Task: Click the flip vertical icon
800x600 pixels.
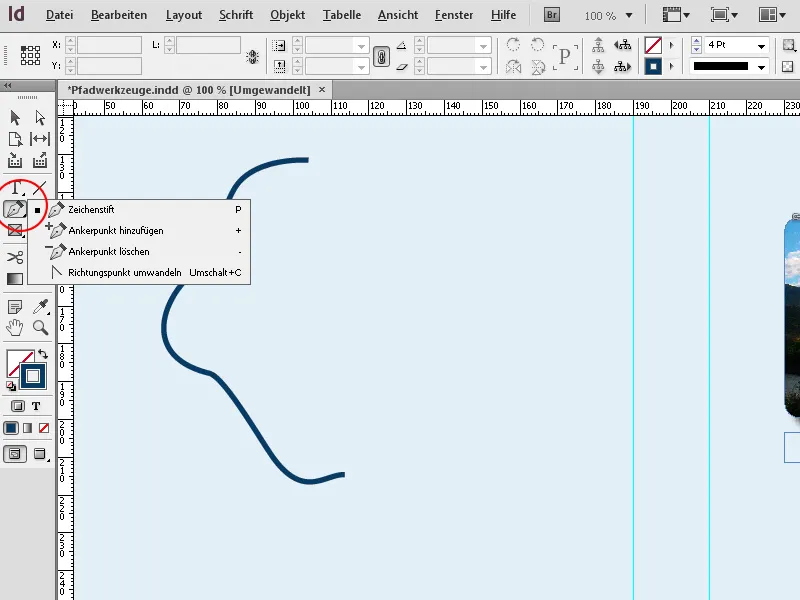Action: click(537, 66)
